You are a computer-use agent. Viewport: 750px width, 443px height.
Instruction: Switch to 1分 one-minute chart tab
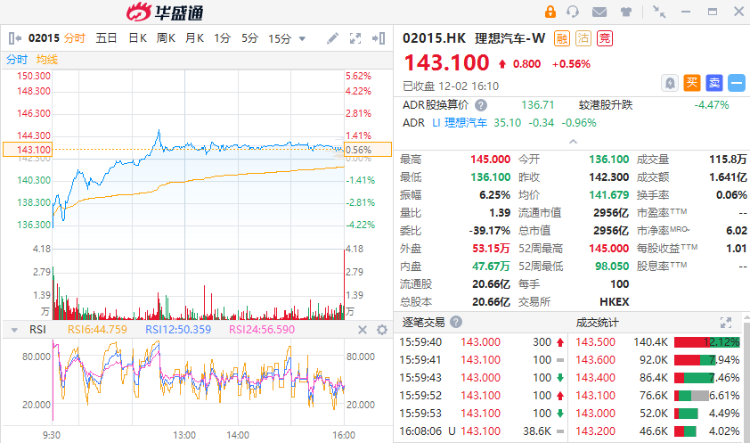pyautogui.click(x=222, y=38)
